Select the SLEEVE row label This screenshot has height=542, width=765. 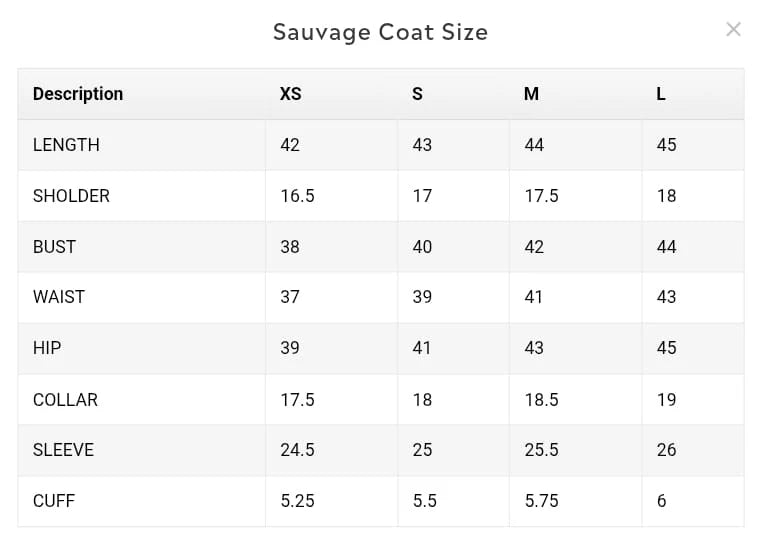coord(63,450)
